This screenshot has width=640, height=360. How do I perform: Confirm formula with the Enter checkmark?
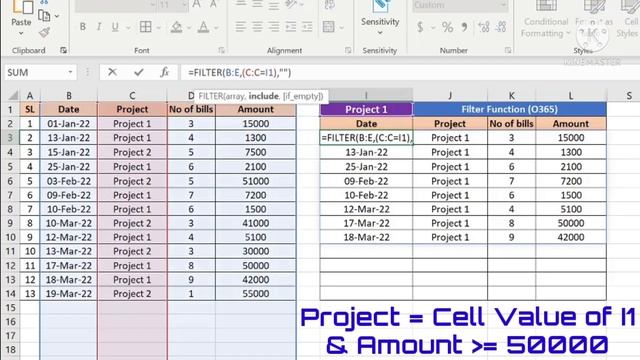pyautogui.click(x=139, y=72)
